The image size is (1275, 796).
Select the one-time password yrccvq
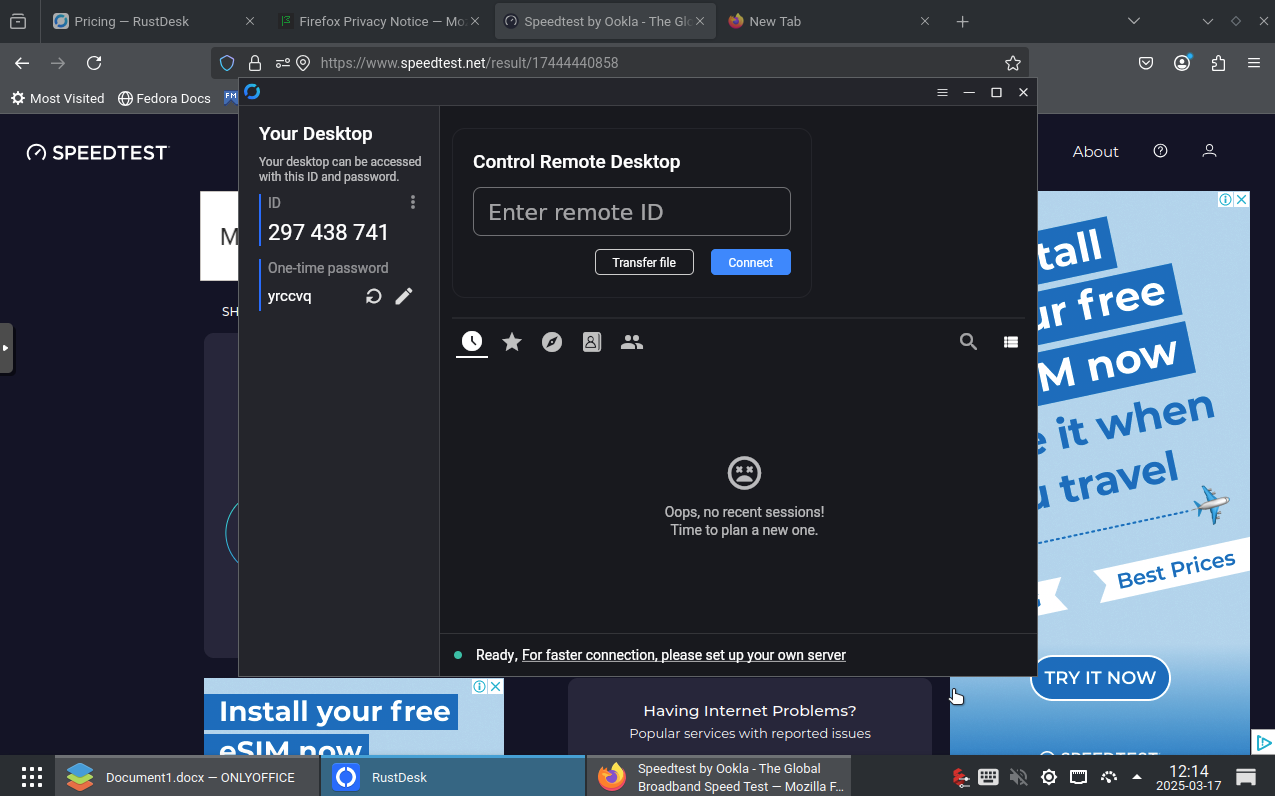pos(290,296)
